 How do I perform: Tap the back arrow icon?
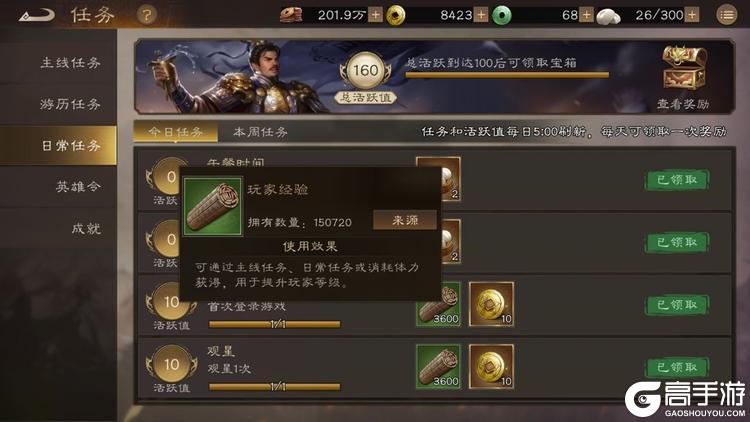(x=37, y=16)
